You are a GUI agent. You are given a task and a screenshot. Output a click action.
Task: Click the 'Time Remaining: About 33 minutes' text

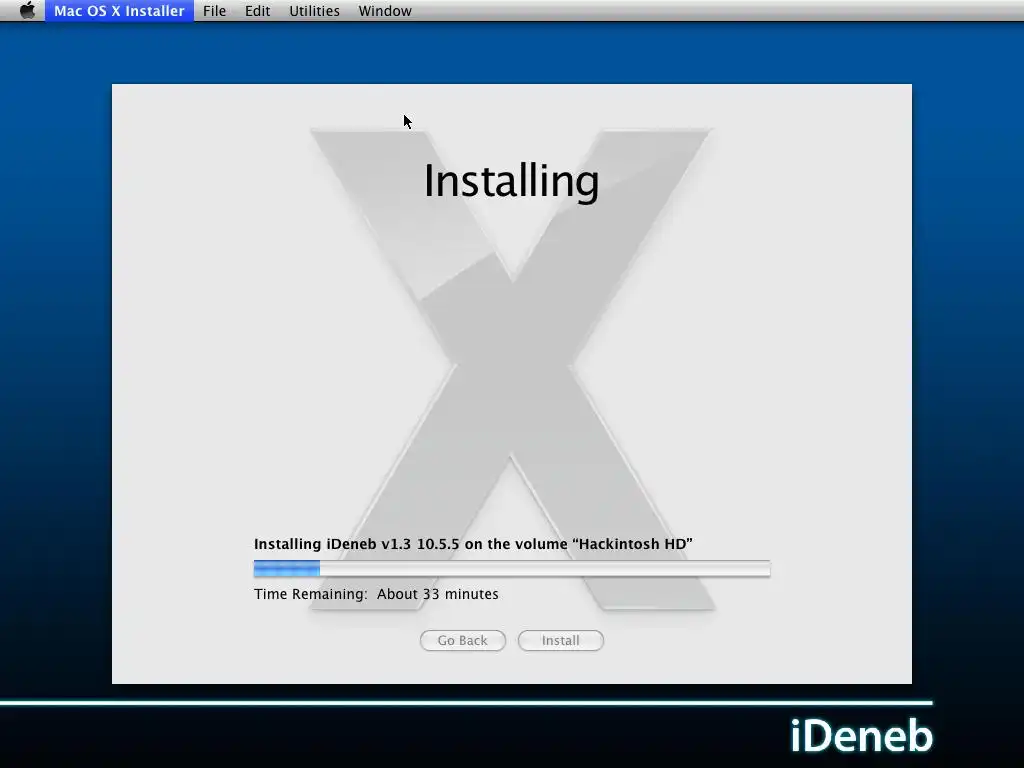(x=376, y=594)
